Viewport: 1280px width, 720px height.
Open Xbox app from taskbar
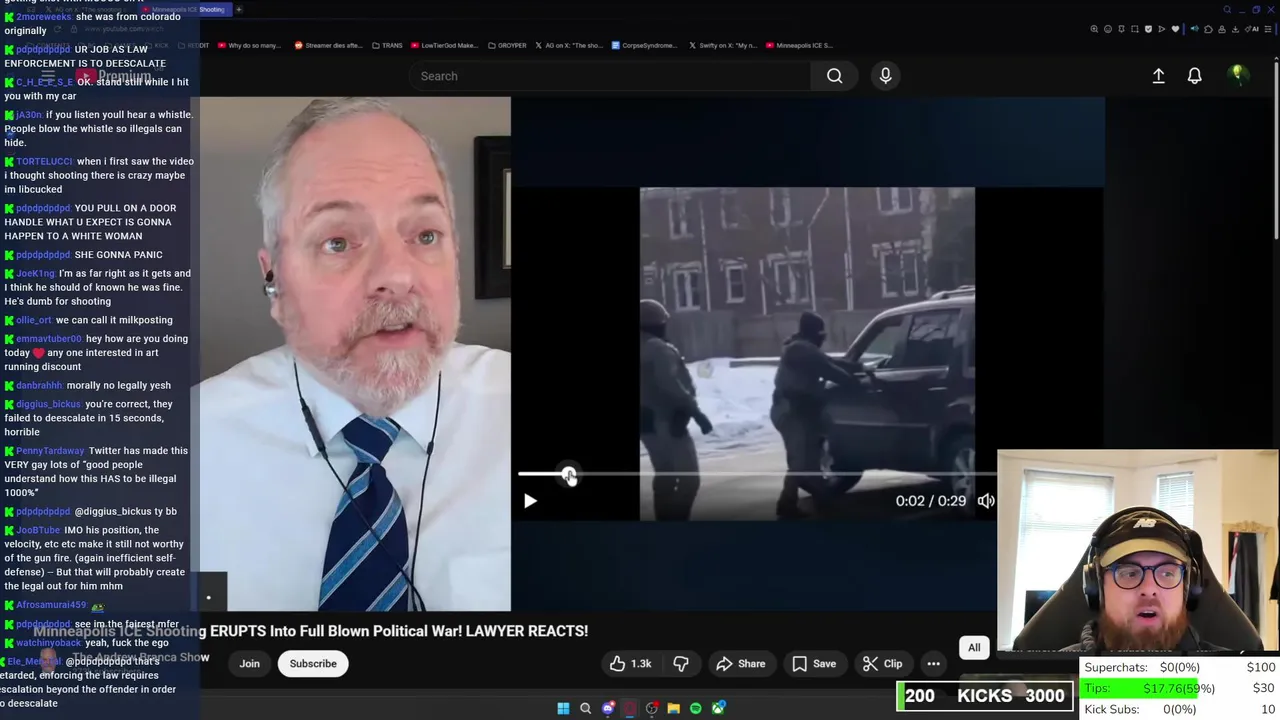pos(718,708)
